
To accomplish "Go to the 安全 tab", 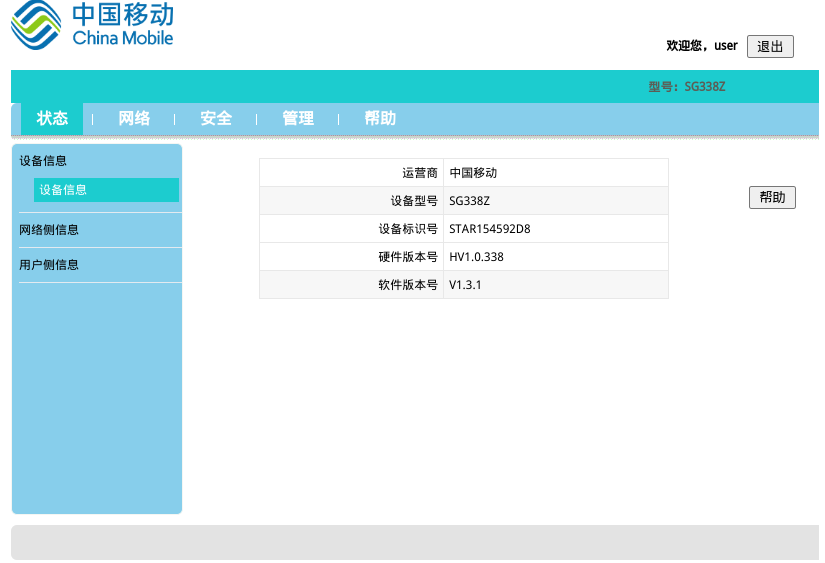I will 216,119.
